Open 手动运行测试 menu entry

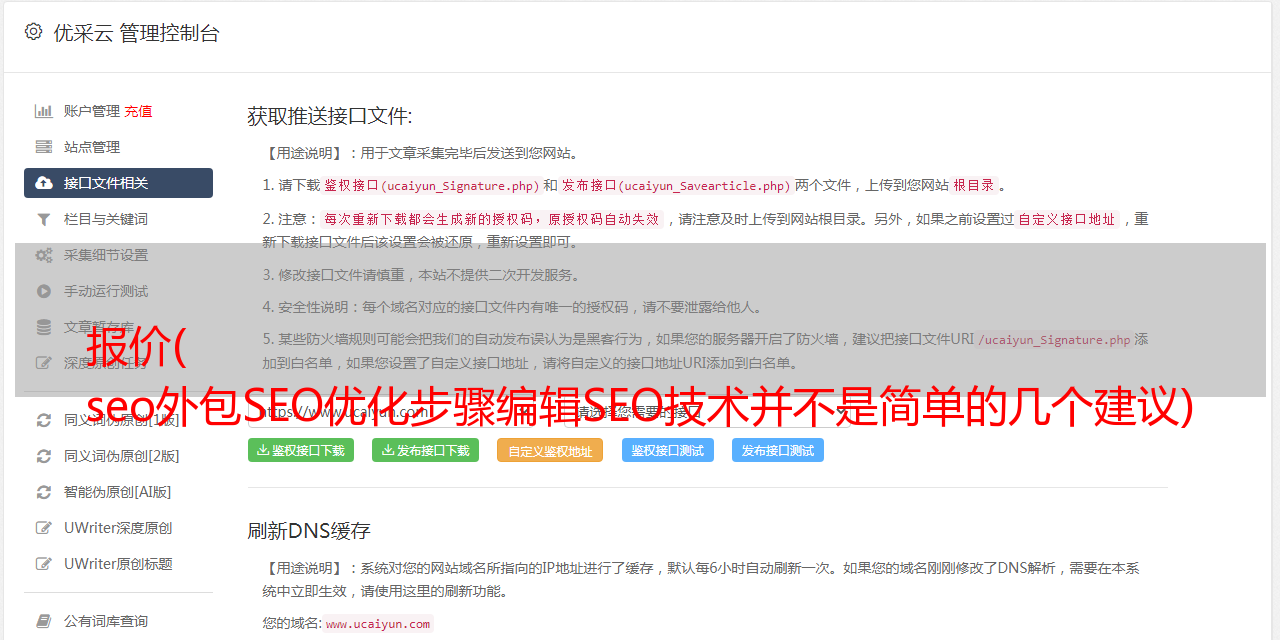106,291
